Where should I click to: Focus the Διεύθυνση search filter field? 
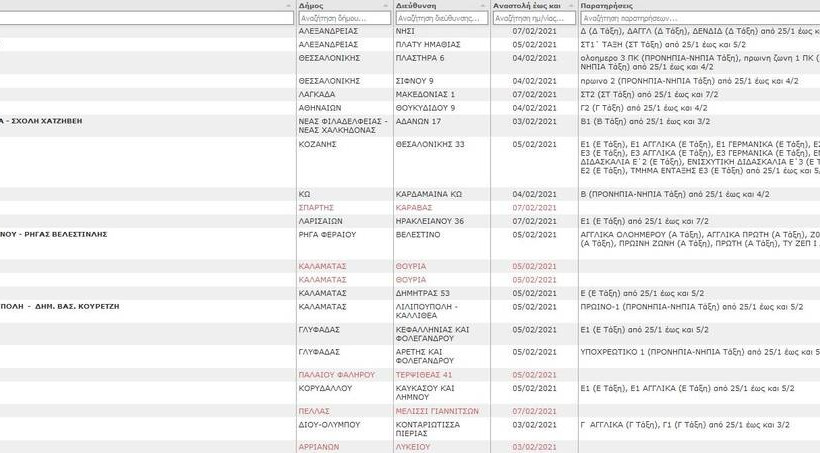click(440, 18)
